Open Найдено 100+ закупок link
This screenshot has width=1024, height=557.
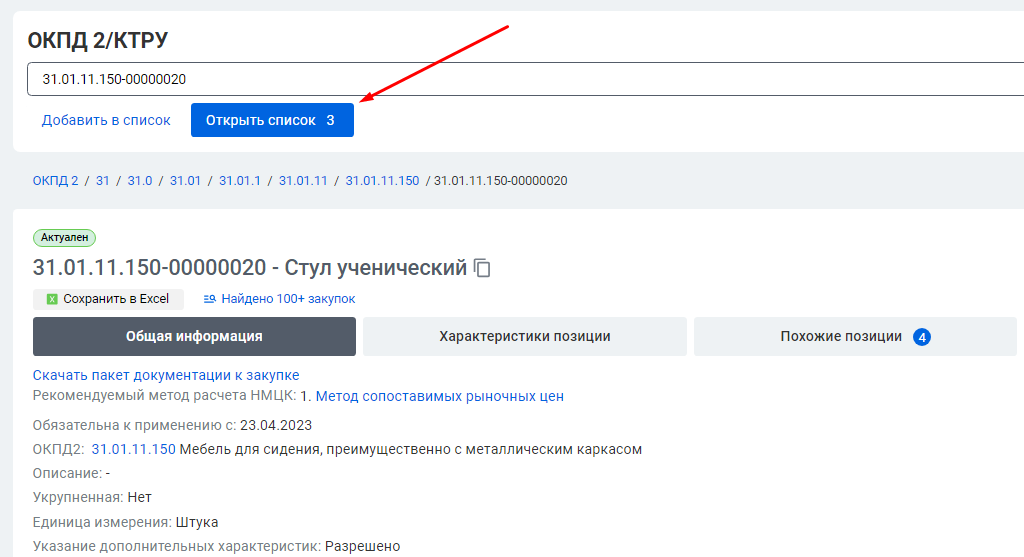(288, 299)
